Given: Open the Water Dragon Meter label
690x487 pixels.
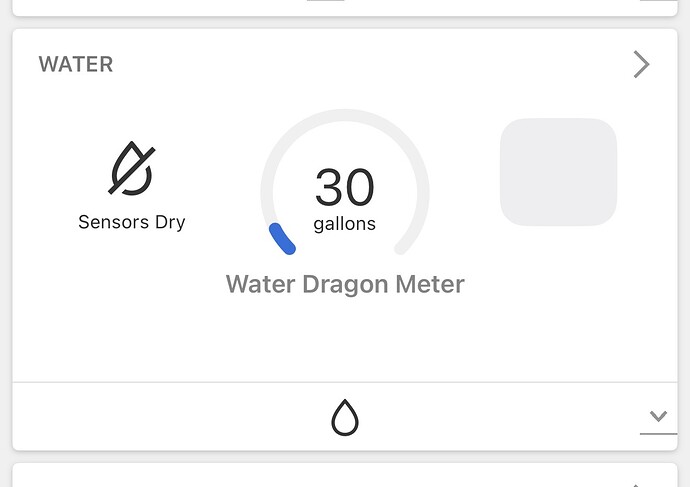Looking at the screenshot, I should tap(345, 284).
